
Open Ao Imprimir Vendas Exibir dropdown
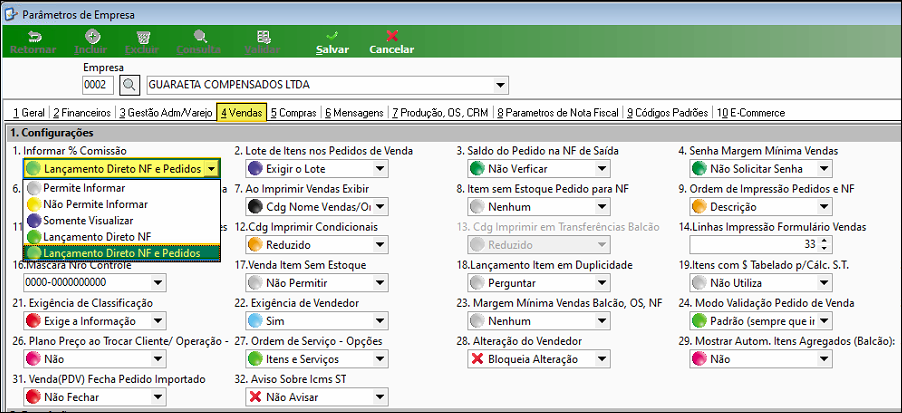coord(380,206)
